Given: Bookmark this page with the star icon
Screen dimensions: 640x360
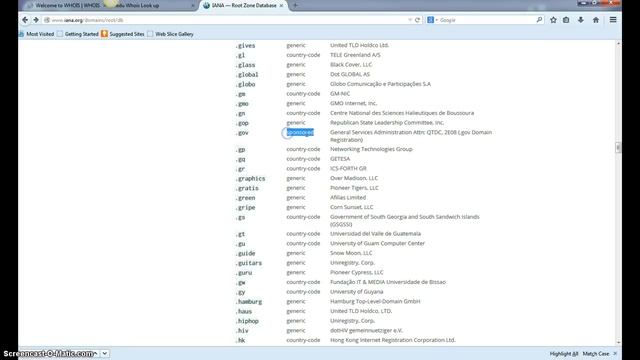Looking at the screenshot, I should click(553, 20).
